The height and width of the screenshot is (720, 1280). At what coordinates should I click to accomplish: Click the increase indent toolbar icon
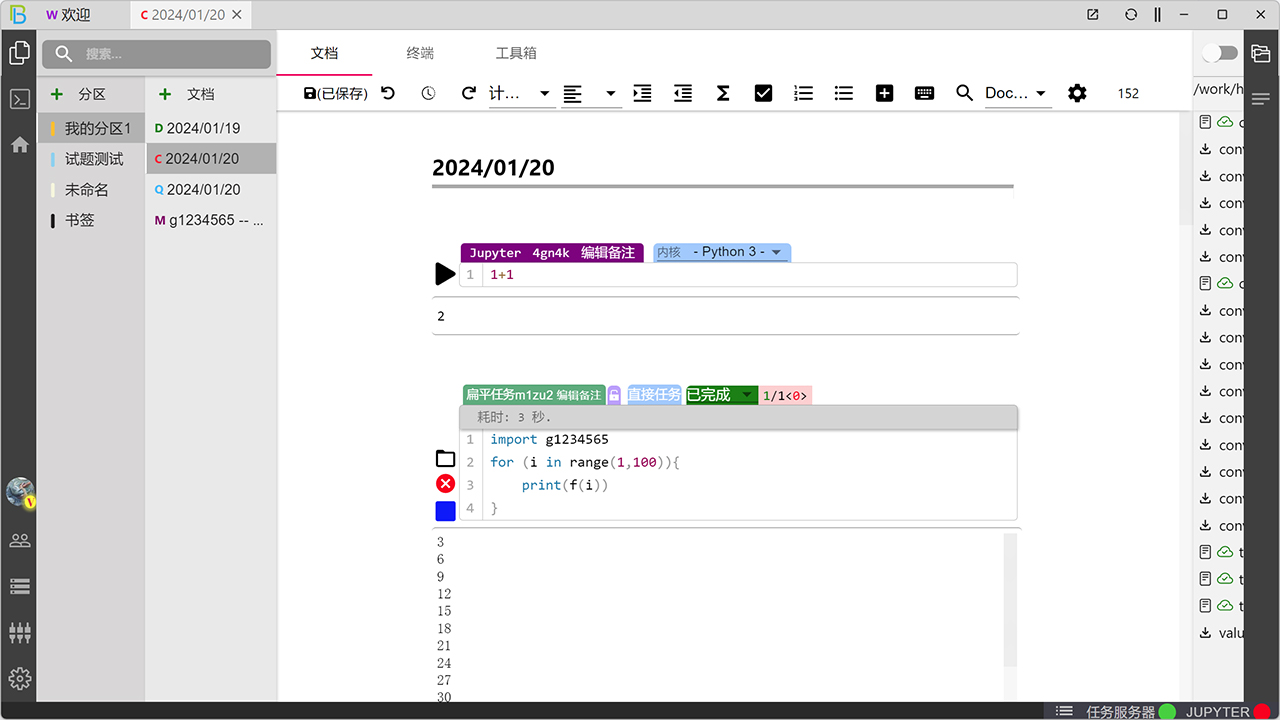(x=642, y=93)
